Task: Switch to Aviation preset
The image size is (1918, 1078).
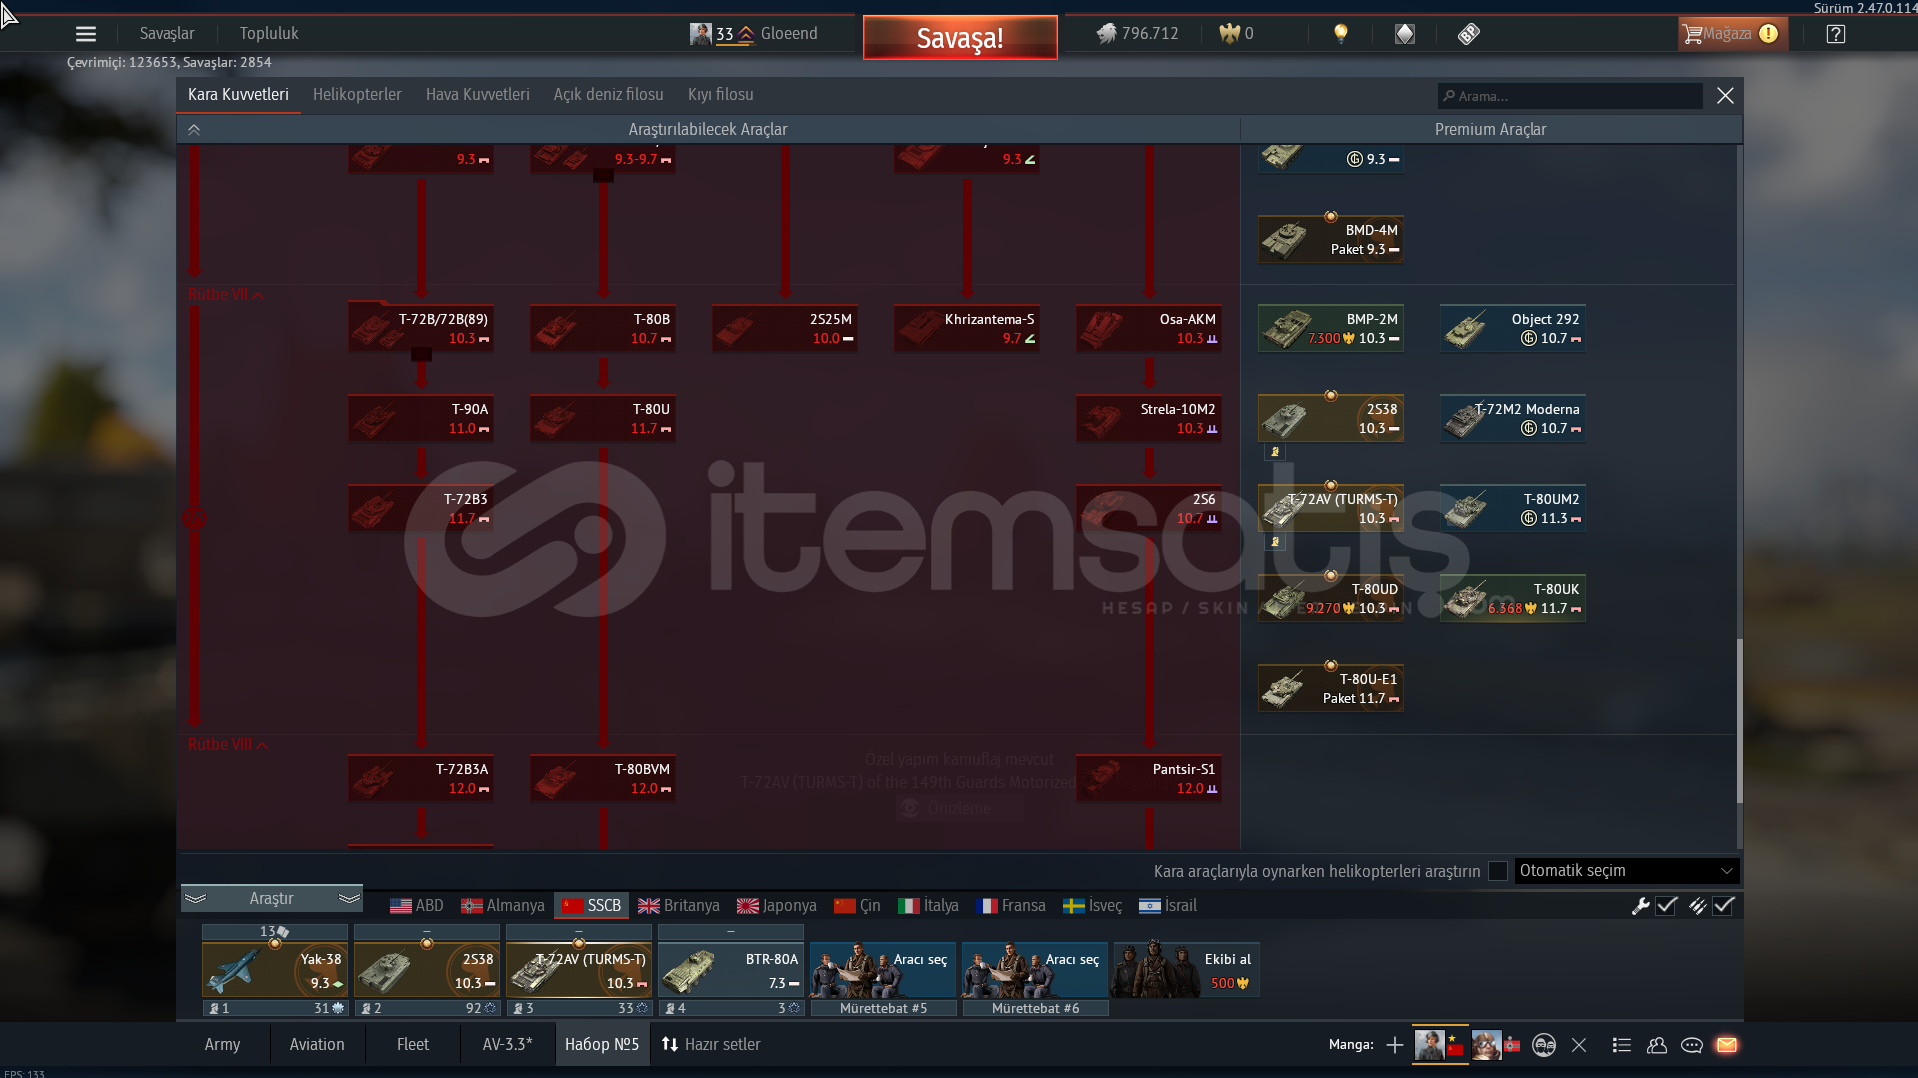Action: pos(317,1044)
